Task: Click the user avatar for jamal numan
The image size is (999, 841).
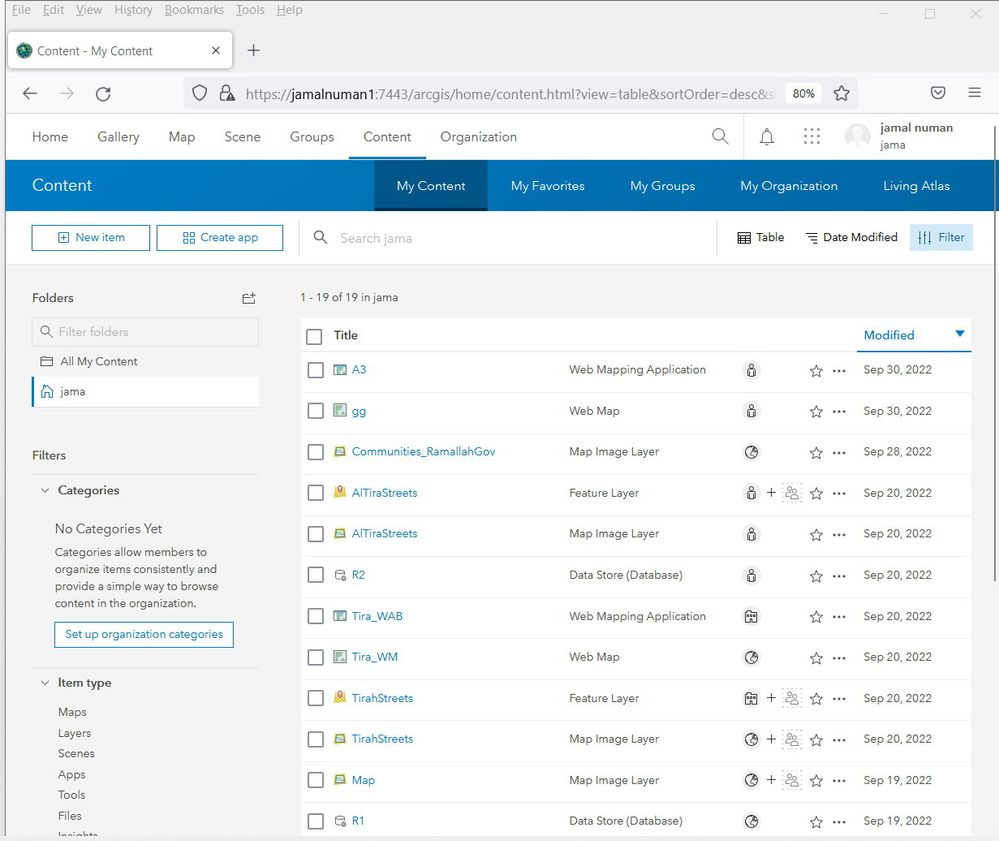Action: click(858, 136)
